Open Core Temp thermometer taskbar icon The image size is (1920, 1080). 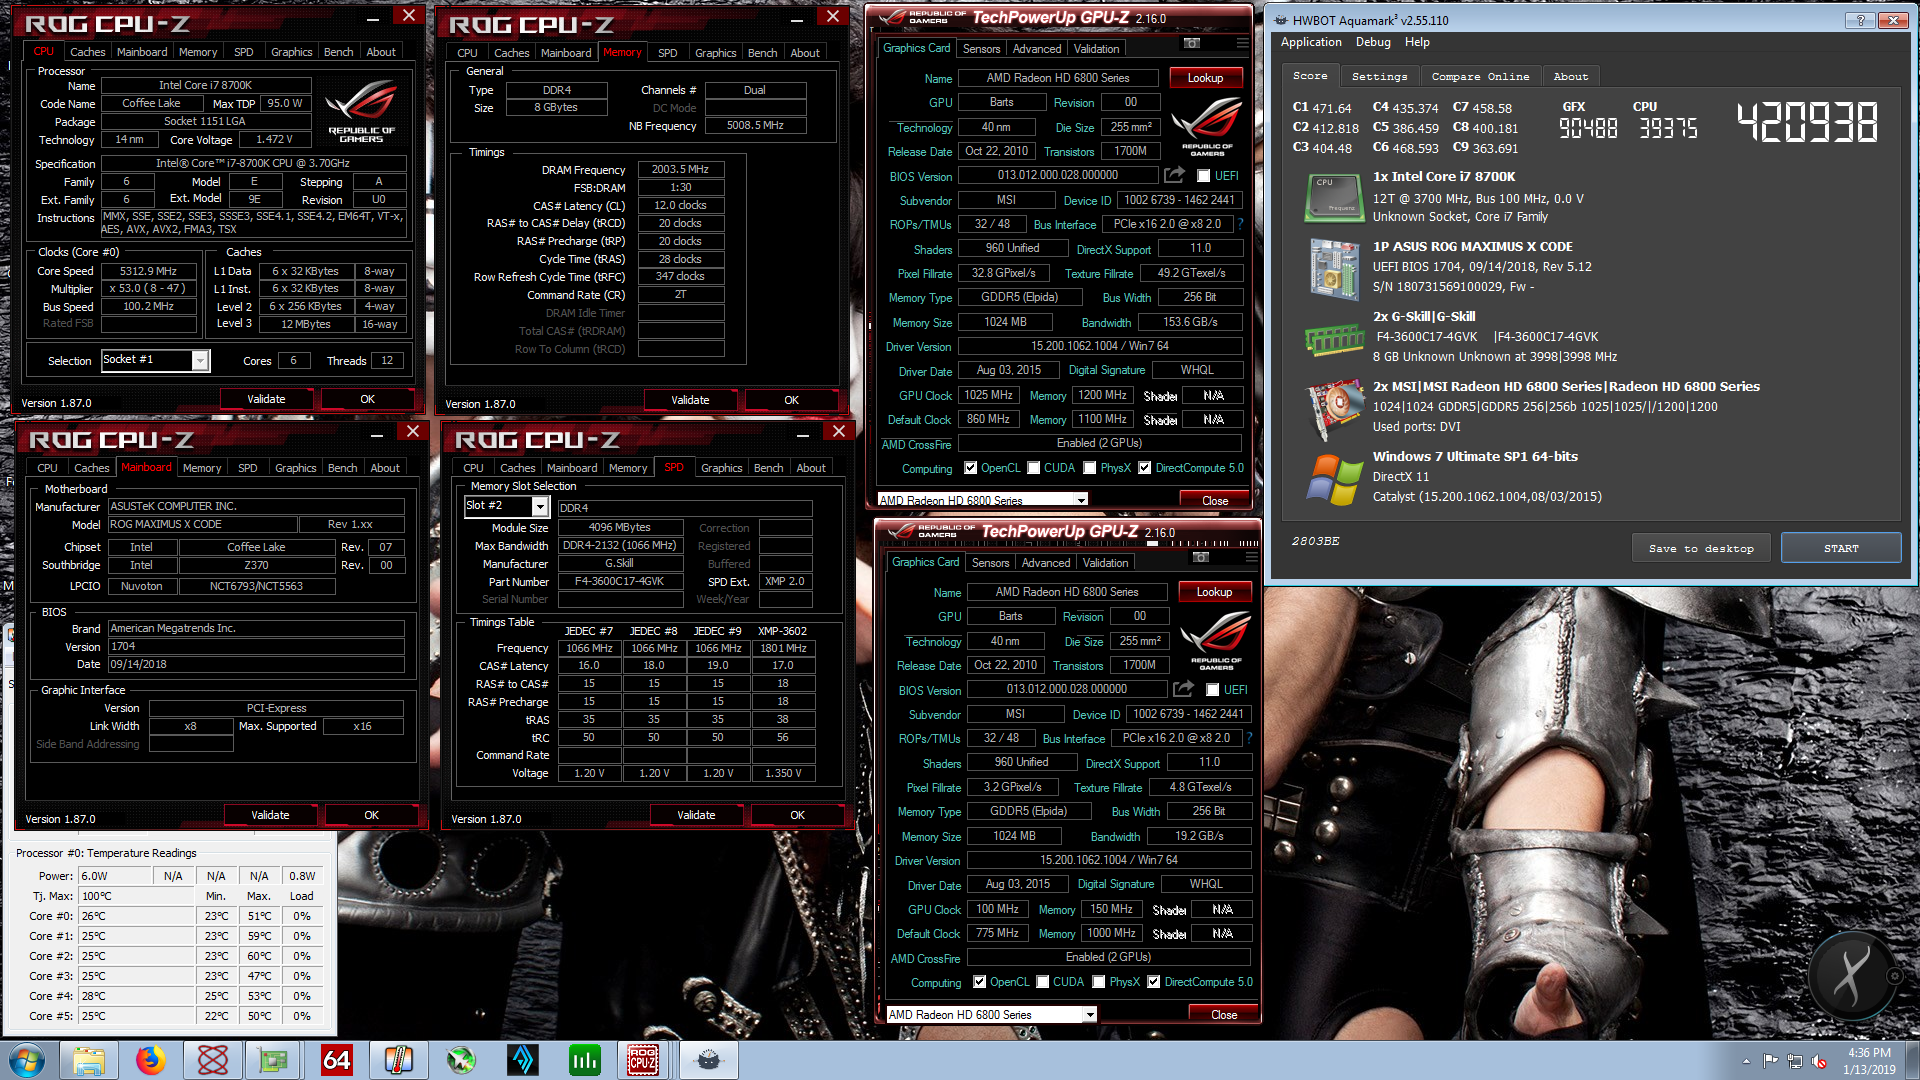pos(398,1060)
